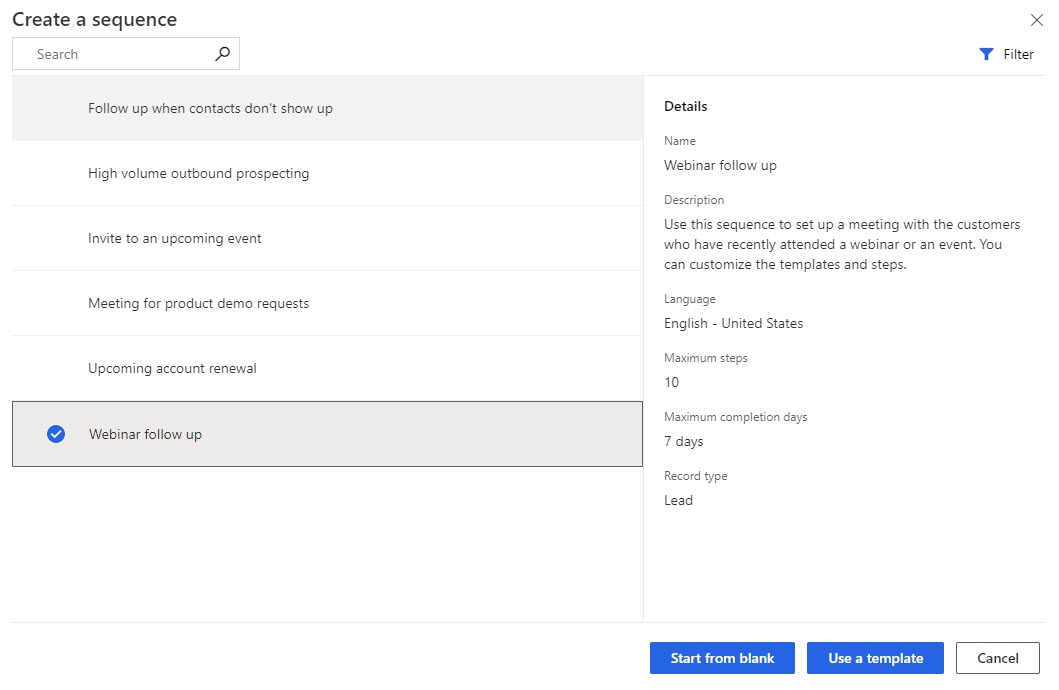Uncheck the blue checkmark on Webinar follow up

pyautogui.click(x=56, y=434)
